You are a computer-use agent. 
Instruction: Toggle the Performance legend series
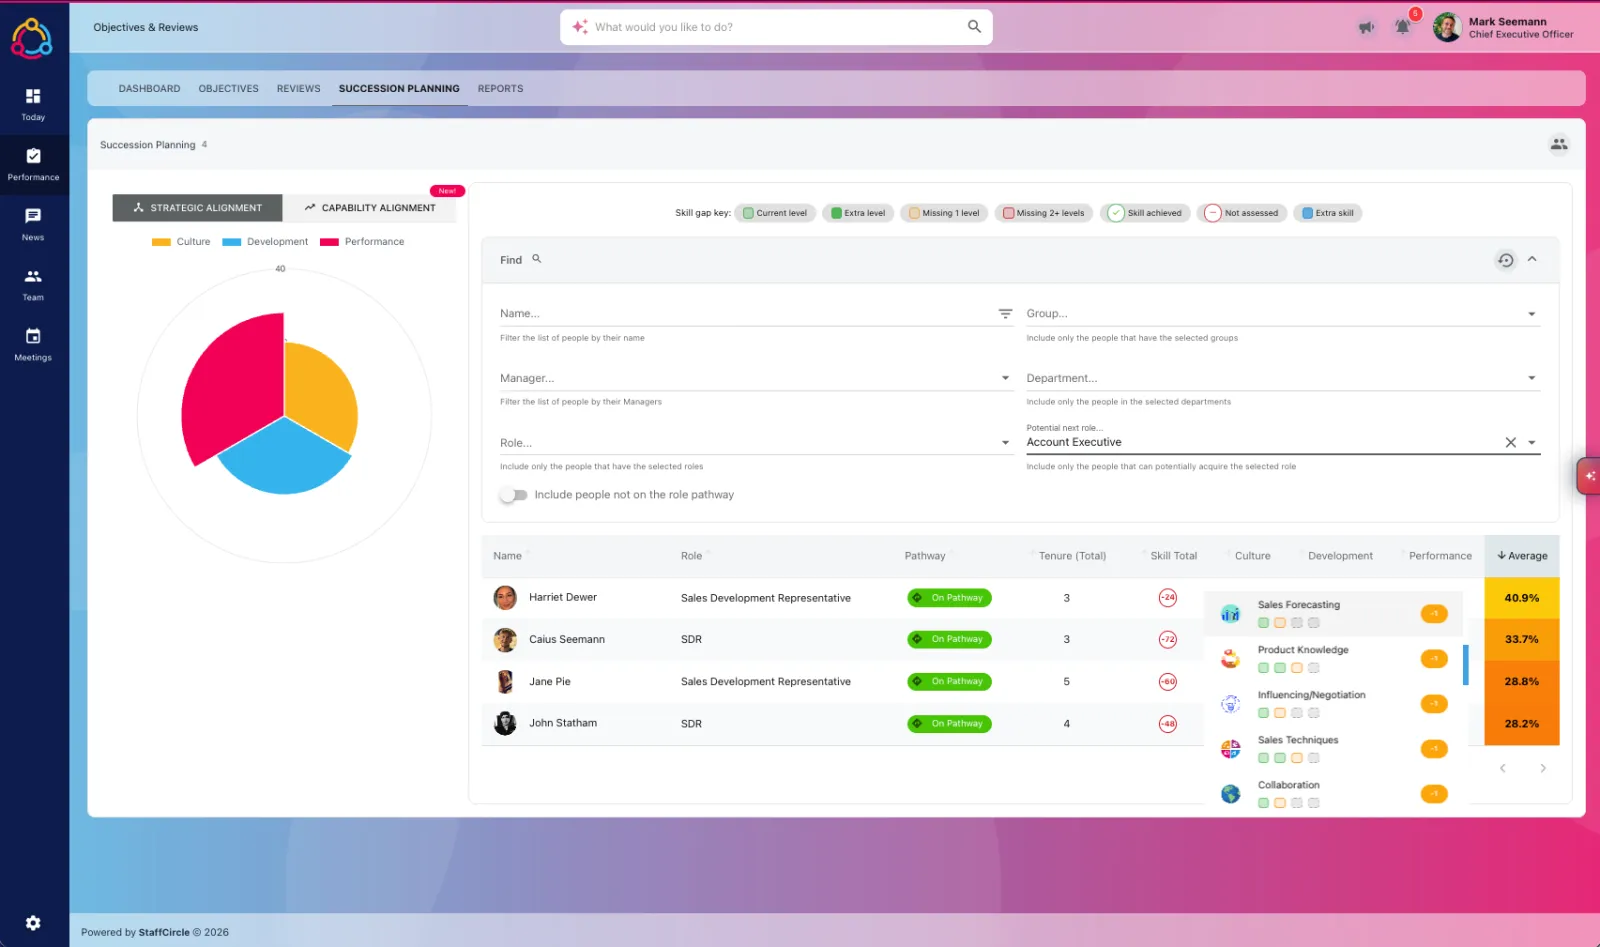coord(362,242)
